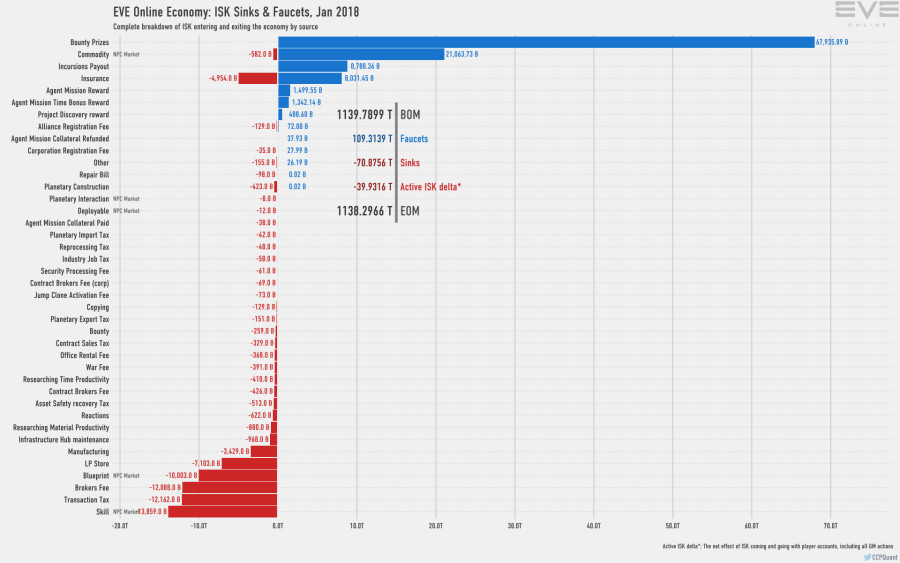Select the 'Project Discovery reward' label
Viewport: 900px width, 563px height.
[x=73, y=115]
